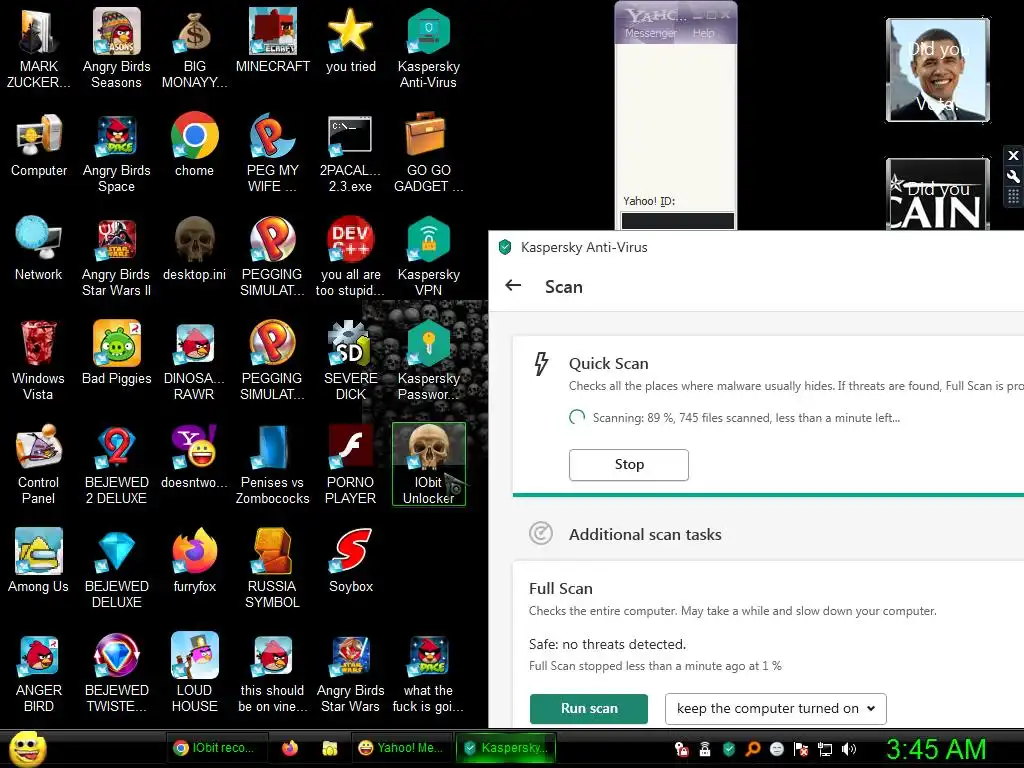The image size is (1024, 768).
Task: Switch to the IObit reco... Chrome taskbar button
Action: pyautogui.click(x=217, y=748)
